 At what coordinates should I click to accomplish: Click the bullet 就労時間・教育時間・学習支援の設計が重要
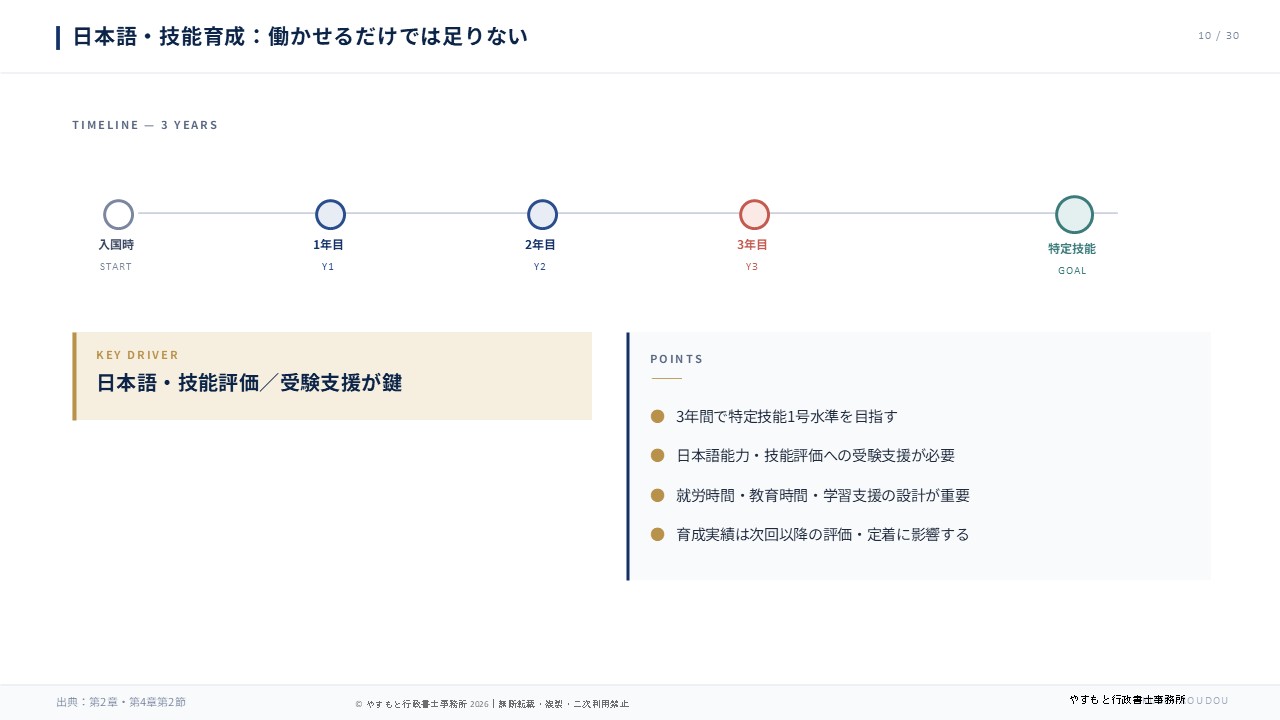[x=823, y=495]
